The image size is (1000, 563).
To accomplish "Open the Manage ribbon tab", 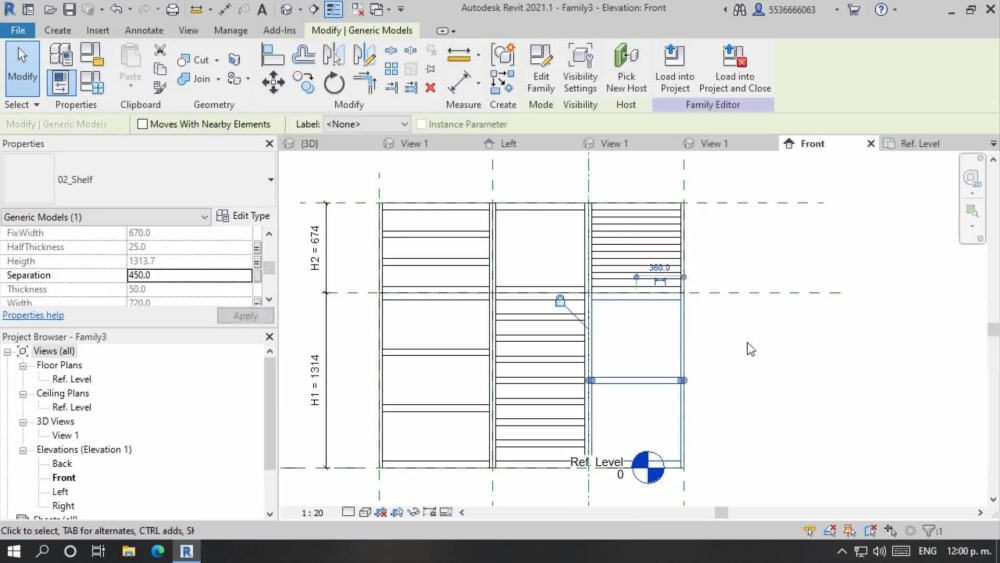I will pyautogui.click(x=230, y=30).
